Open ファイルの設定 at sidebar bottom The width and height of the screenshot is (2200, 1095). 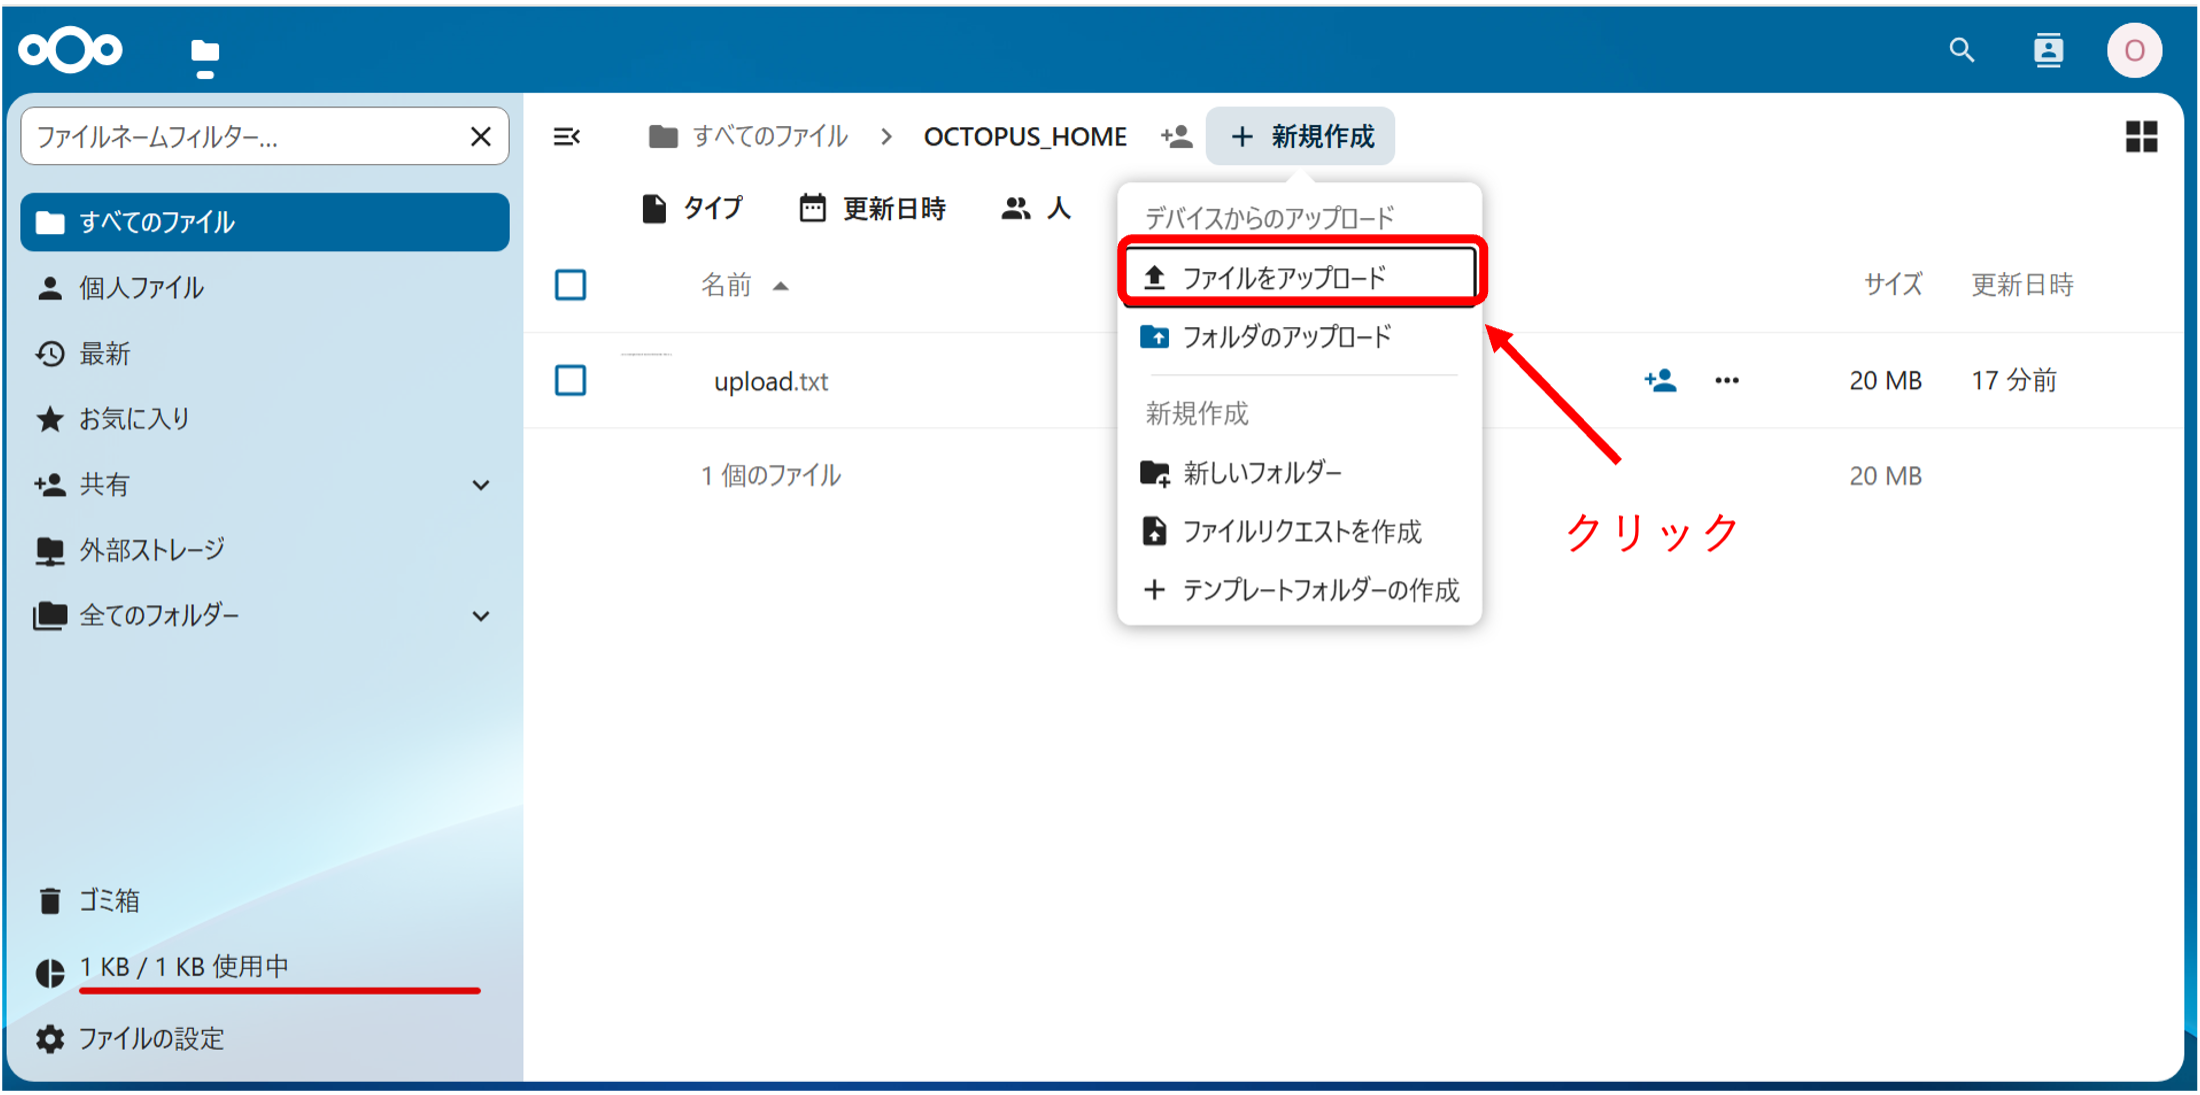pos(150,1039)
